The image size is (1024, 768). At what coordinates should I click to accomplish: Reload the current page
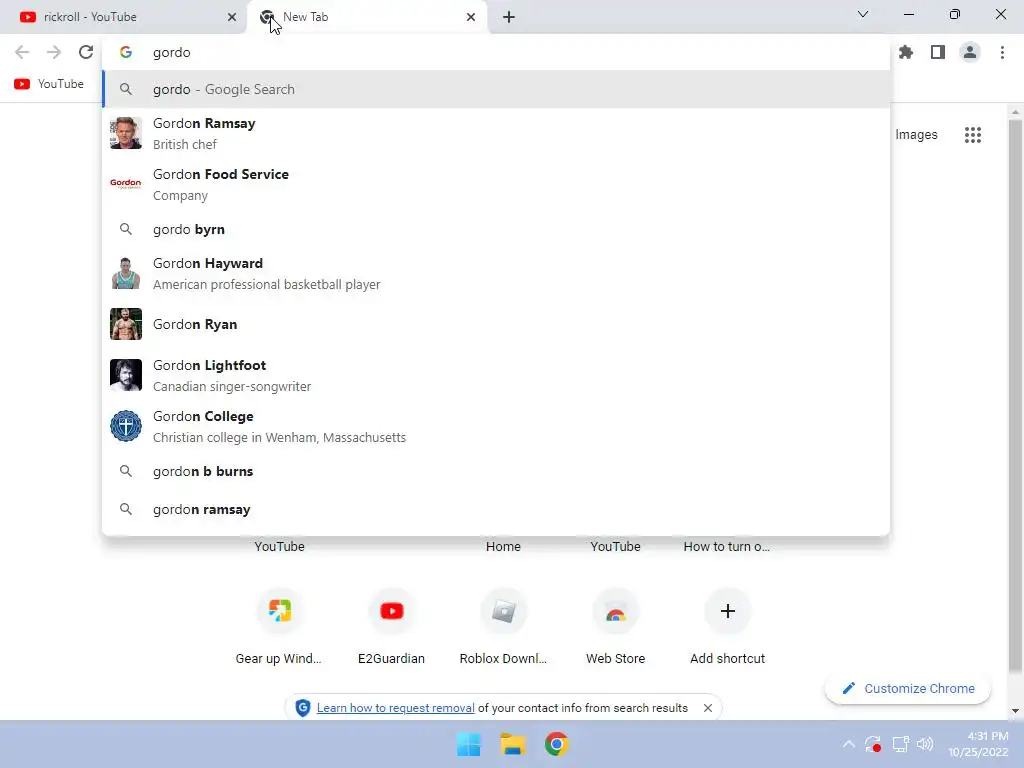coord(86,52)
